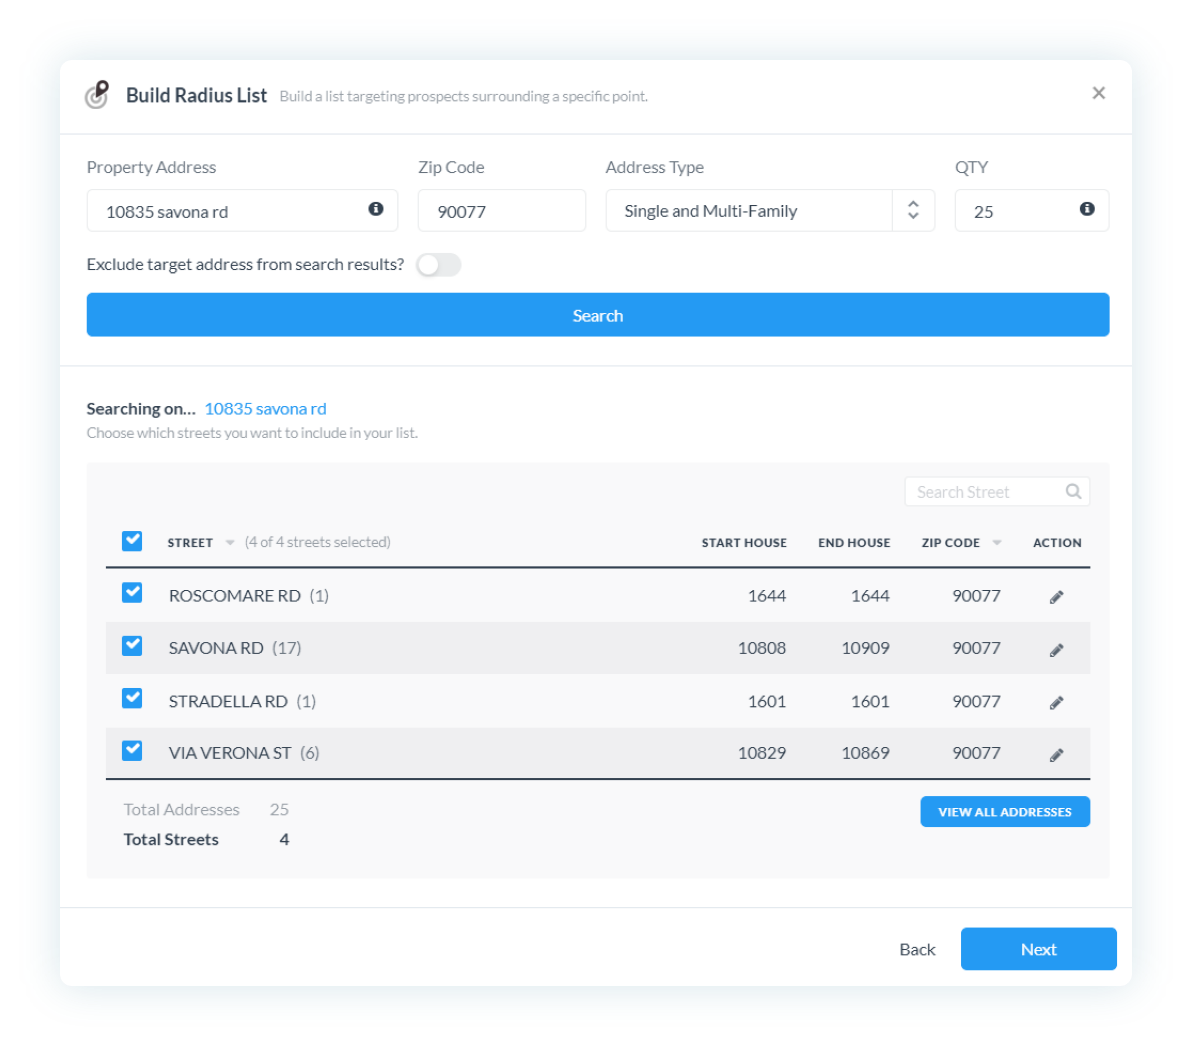Toggle exclude target address switch

point(439,265)
